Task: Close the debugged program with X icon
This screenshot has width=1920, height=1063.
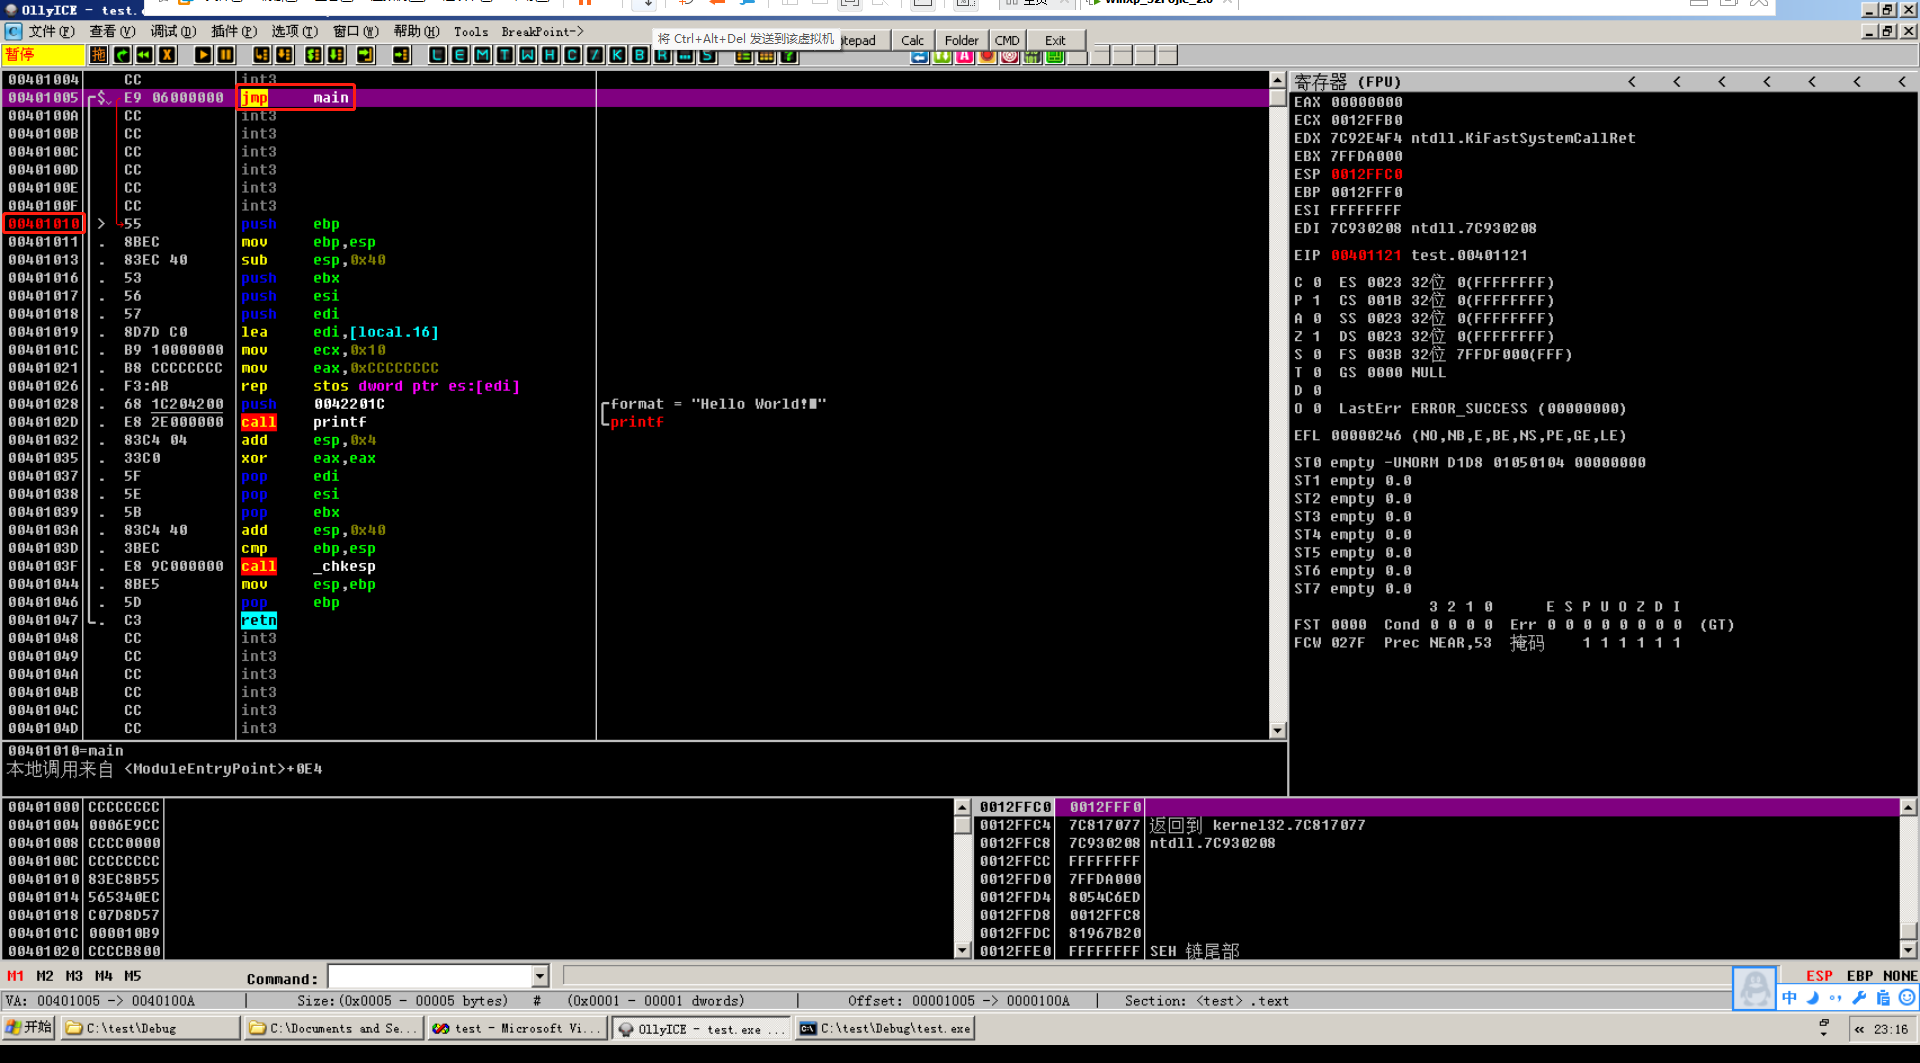Action: (168, 55)
